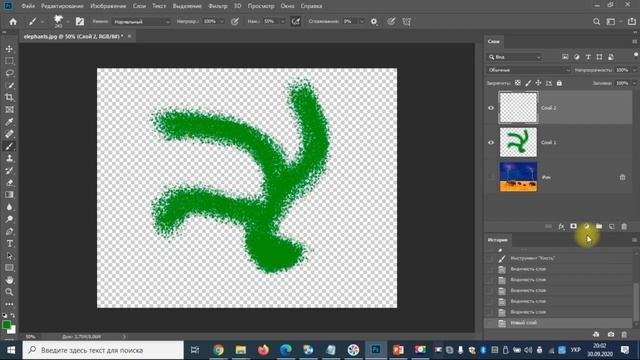Open the Home screen icon
The width and height of the screenshot is (640, 360).
13,22
